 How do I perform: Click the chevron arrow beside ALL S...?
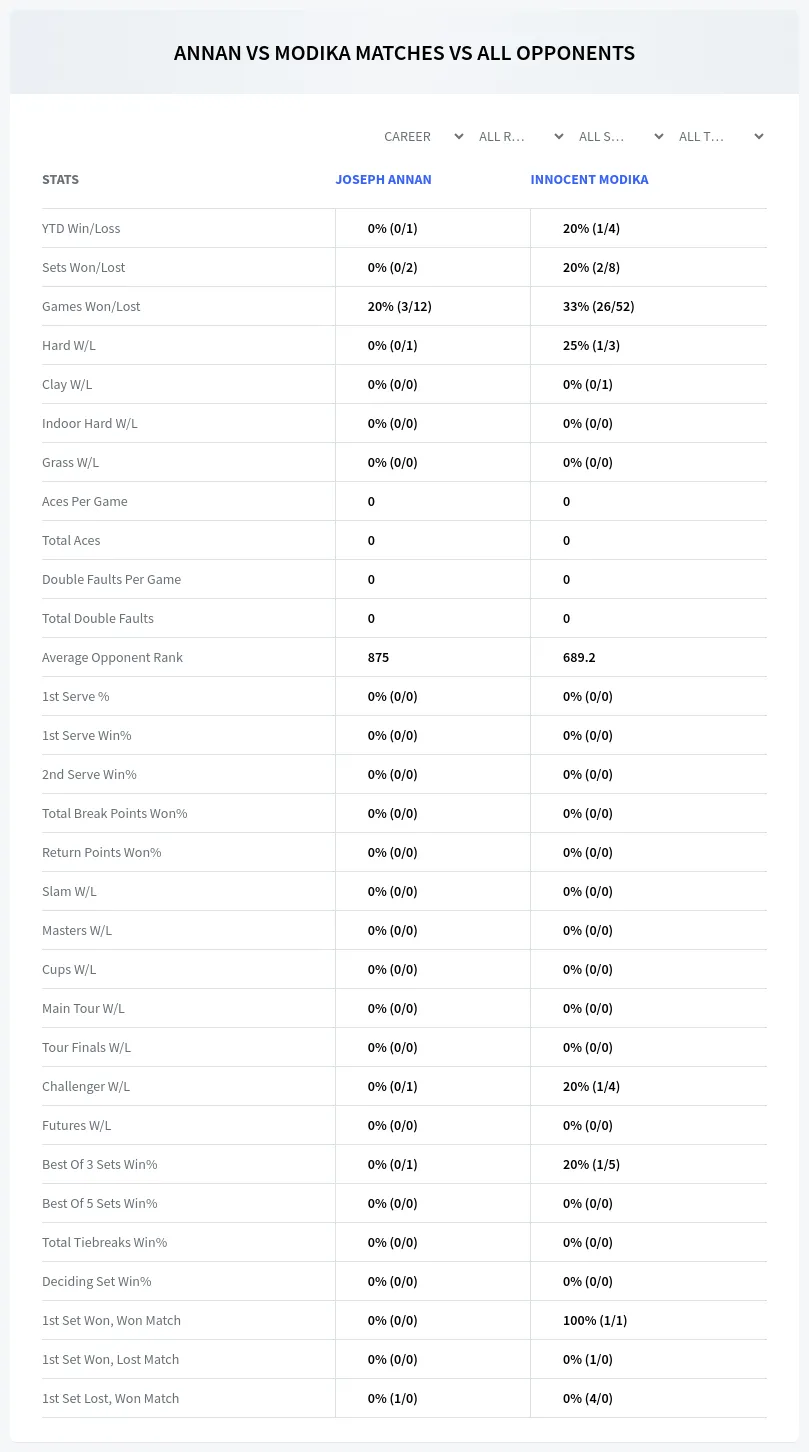(x=659, y=136)
